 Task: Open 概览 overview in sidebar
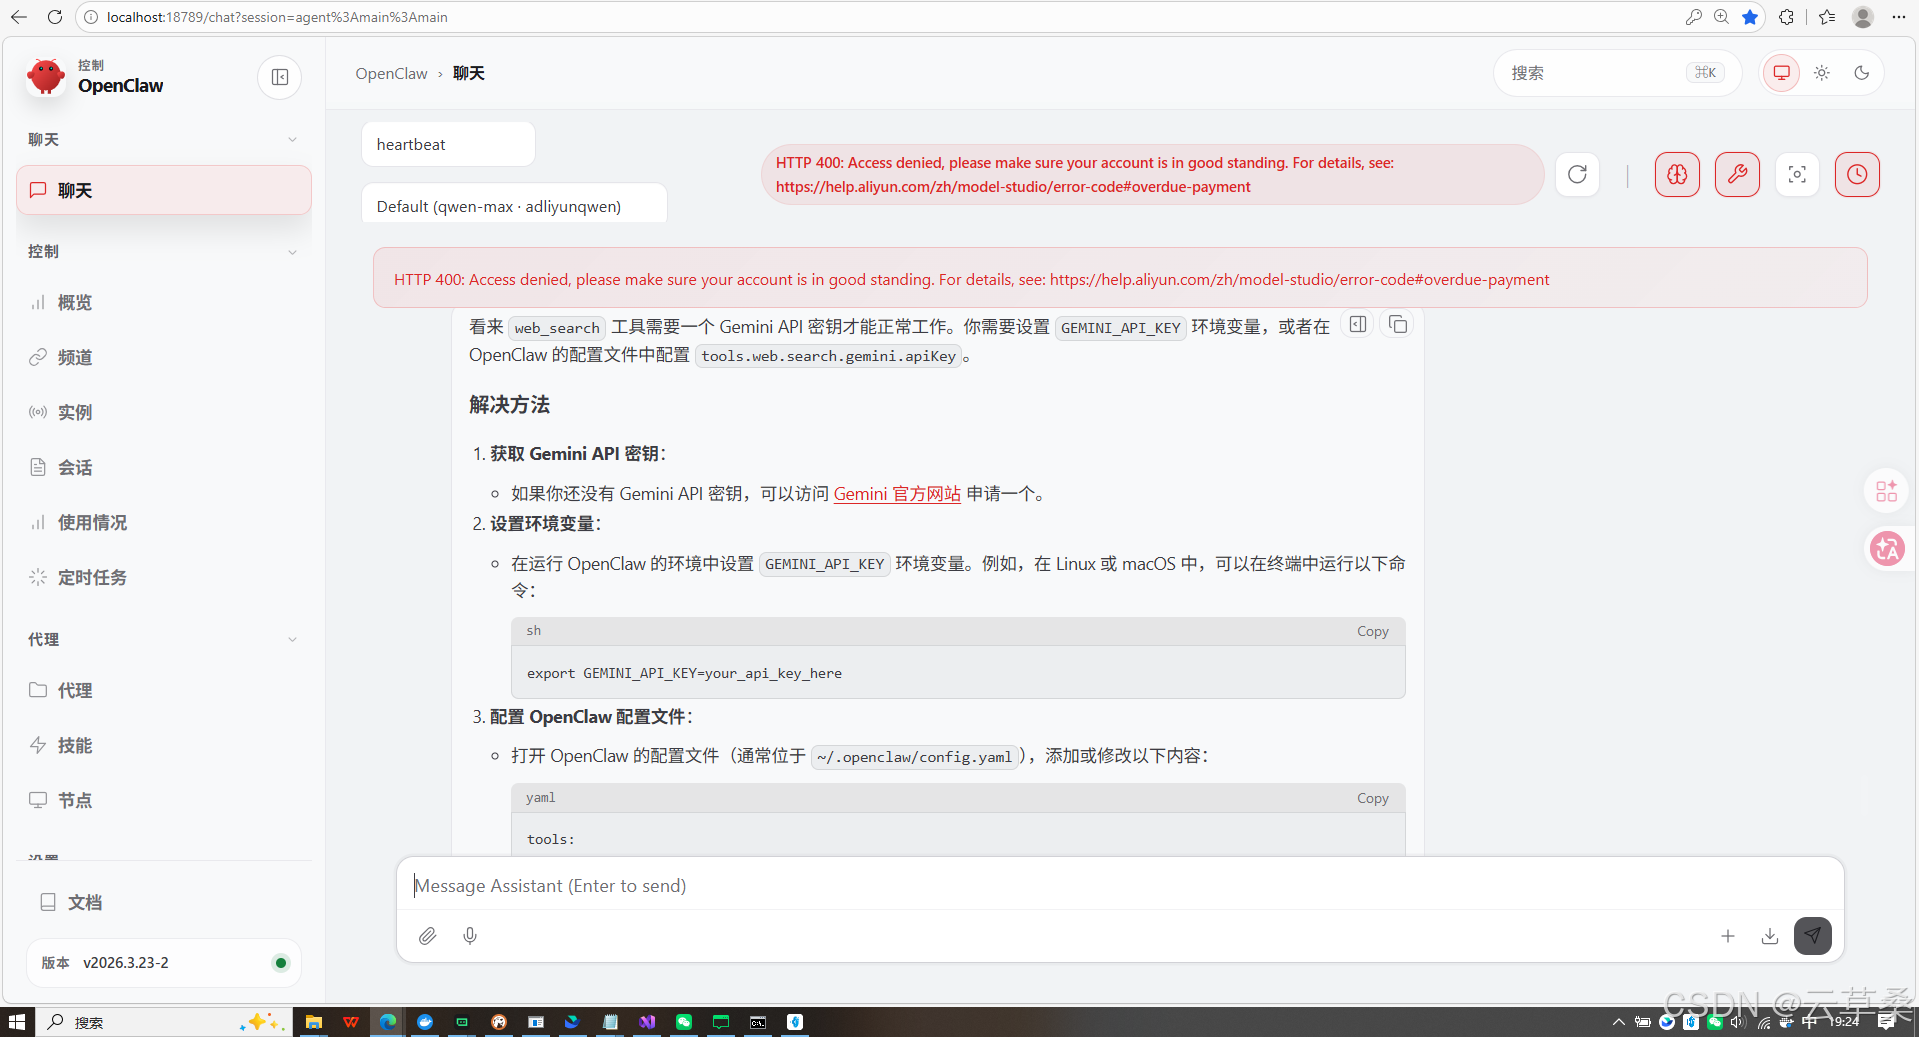tap(164, 302)
